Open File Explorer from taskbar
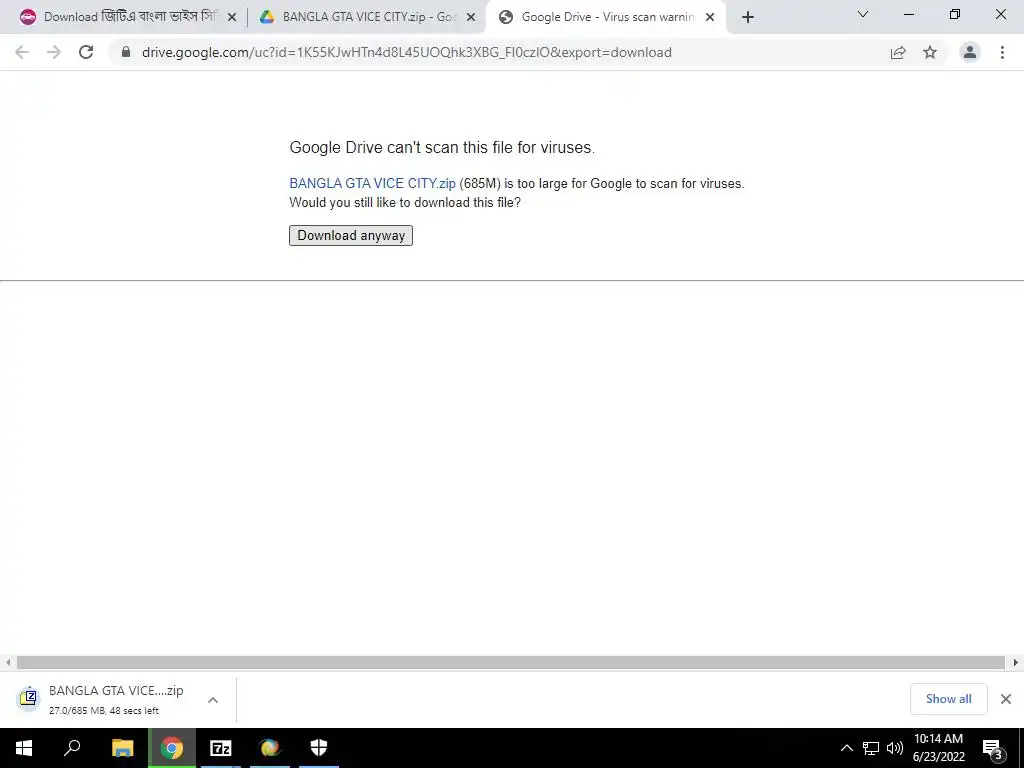1024x768 pixels. pyautogui.click(x=122, y=748)
